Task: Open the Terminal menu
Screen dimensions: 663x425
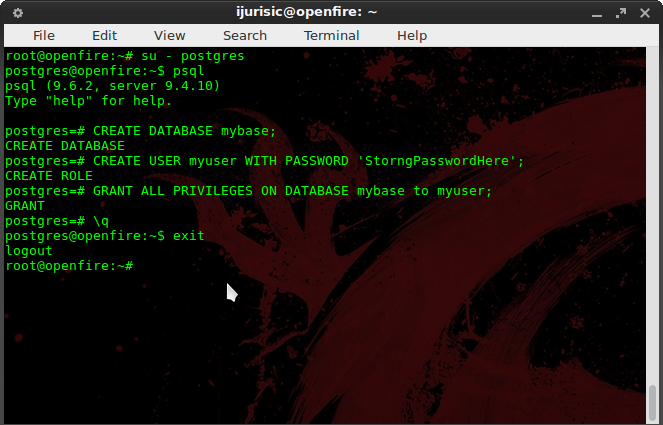Action: 332,36
